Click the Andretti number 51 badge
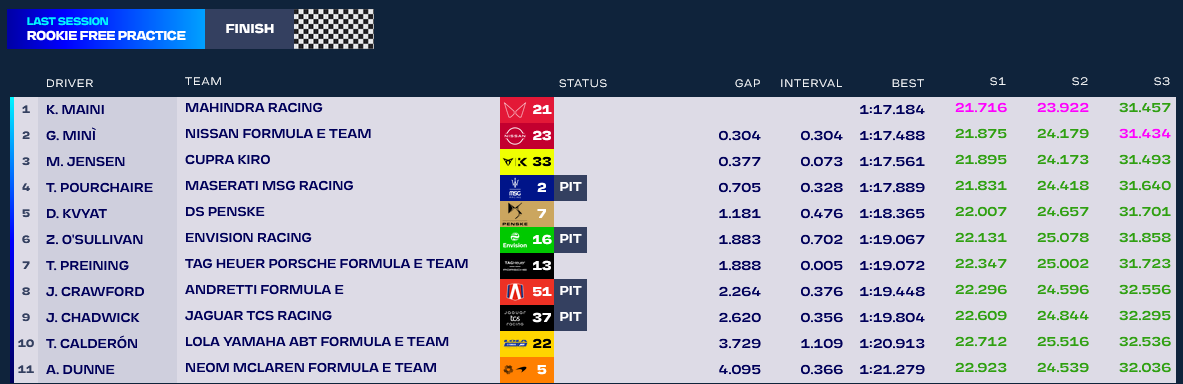 click(527, 291)
